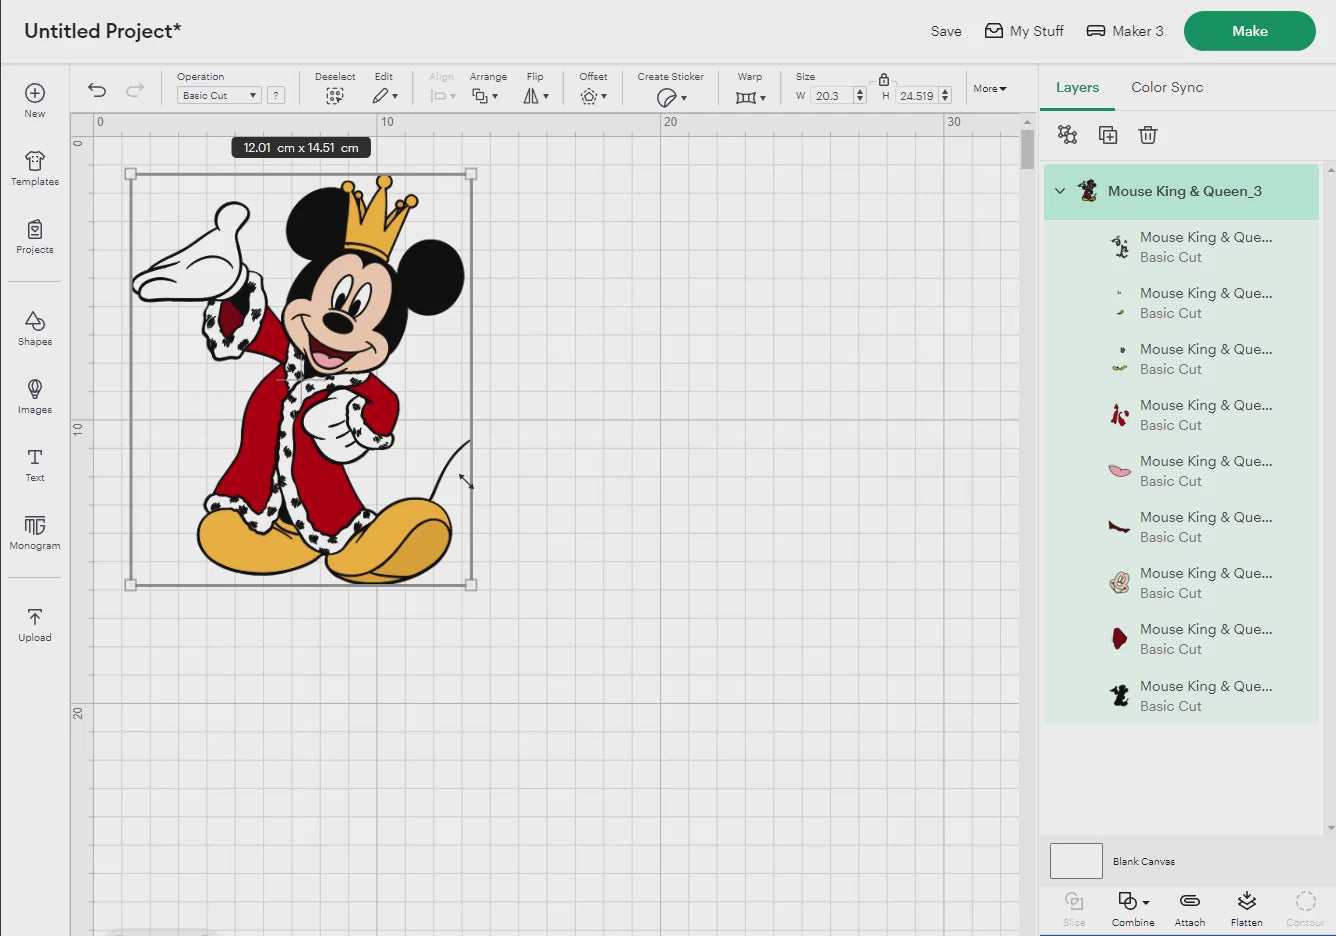This screenshot has width=1336, height=936.
Task: Open the More toolbar menu
Action: tap(990, 88)
